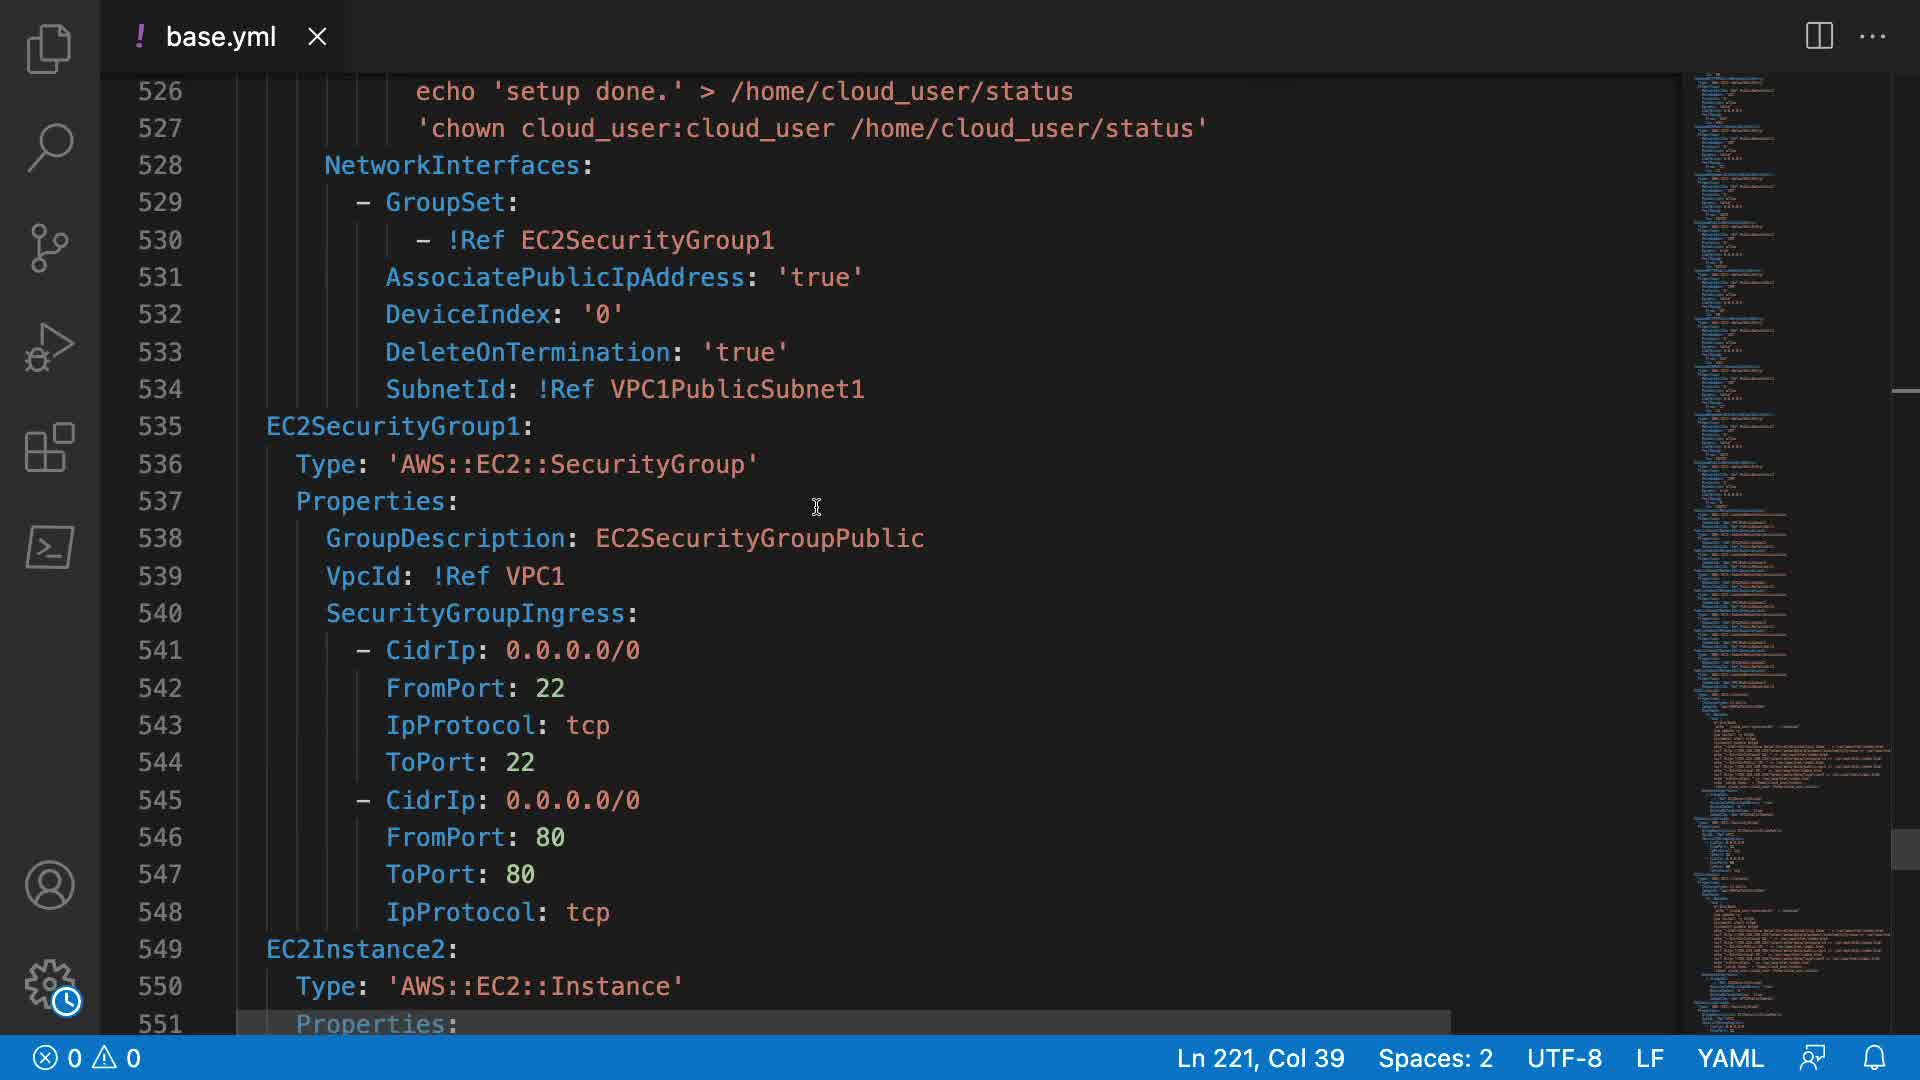Click the vertical scrollbar thumb

[1905, 849]
